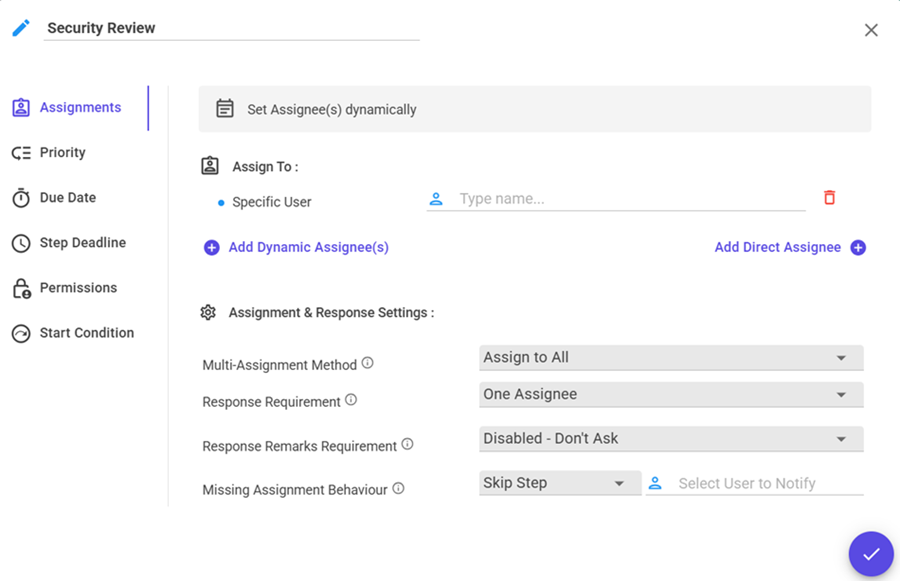Go to the Step Deadline section
This screenshot has height=581, width=900.
pos(82,243)
